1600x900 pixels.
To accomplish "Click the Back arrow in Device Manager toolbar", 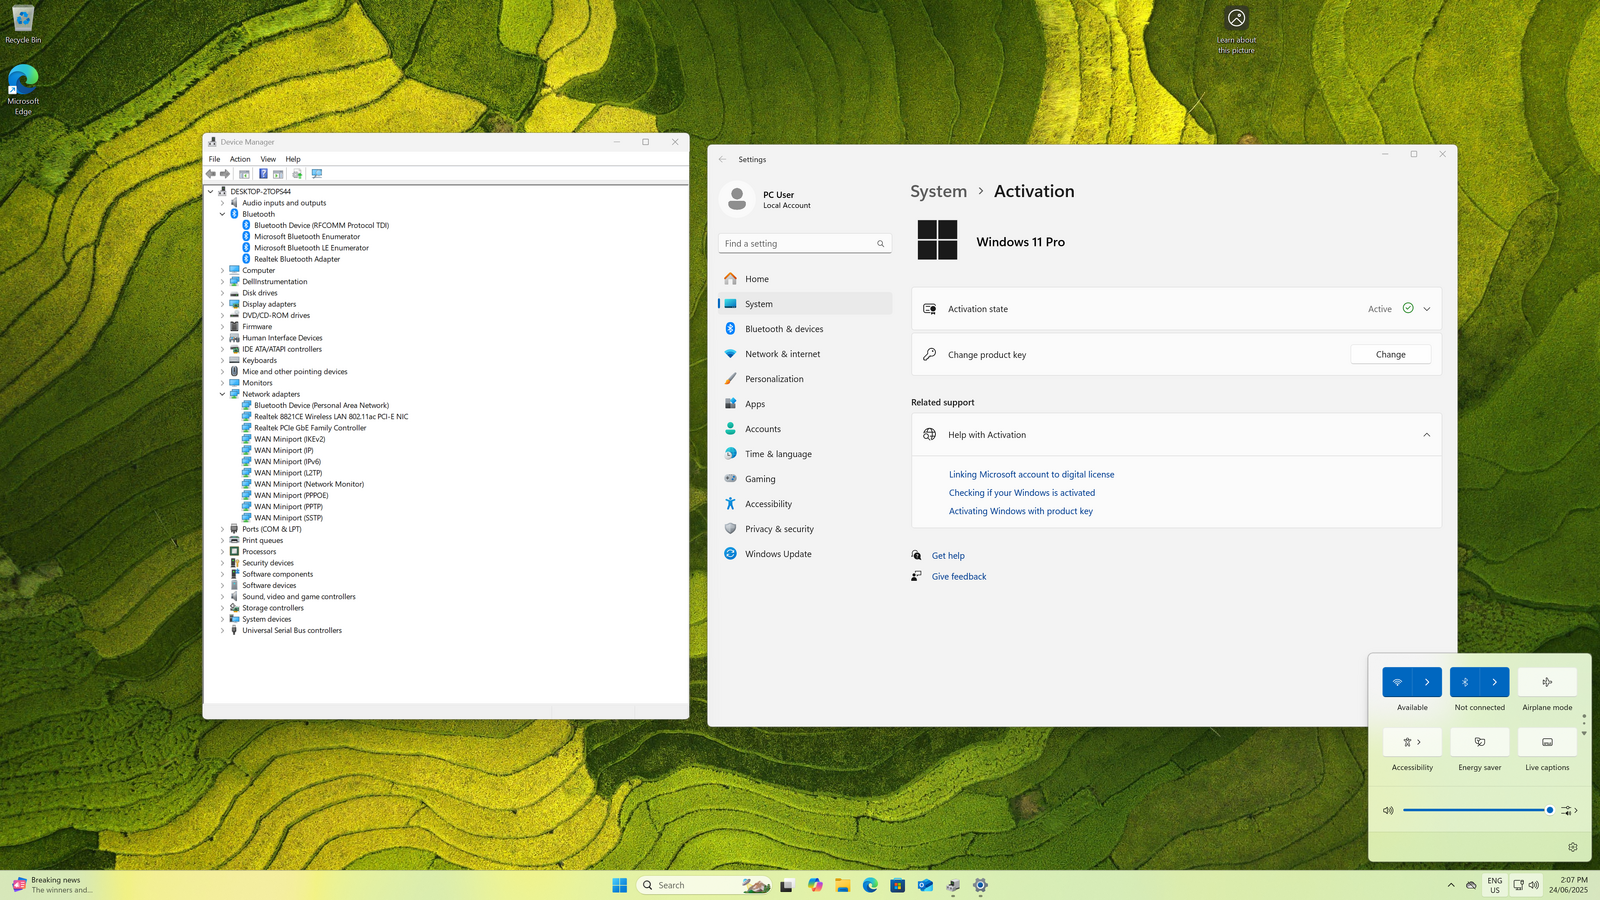I will 211,174.
